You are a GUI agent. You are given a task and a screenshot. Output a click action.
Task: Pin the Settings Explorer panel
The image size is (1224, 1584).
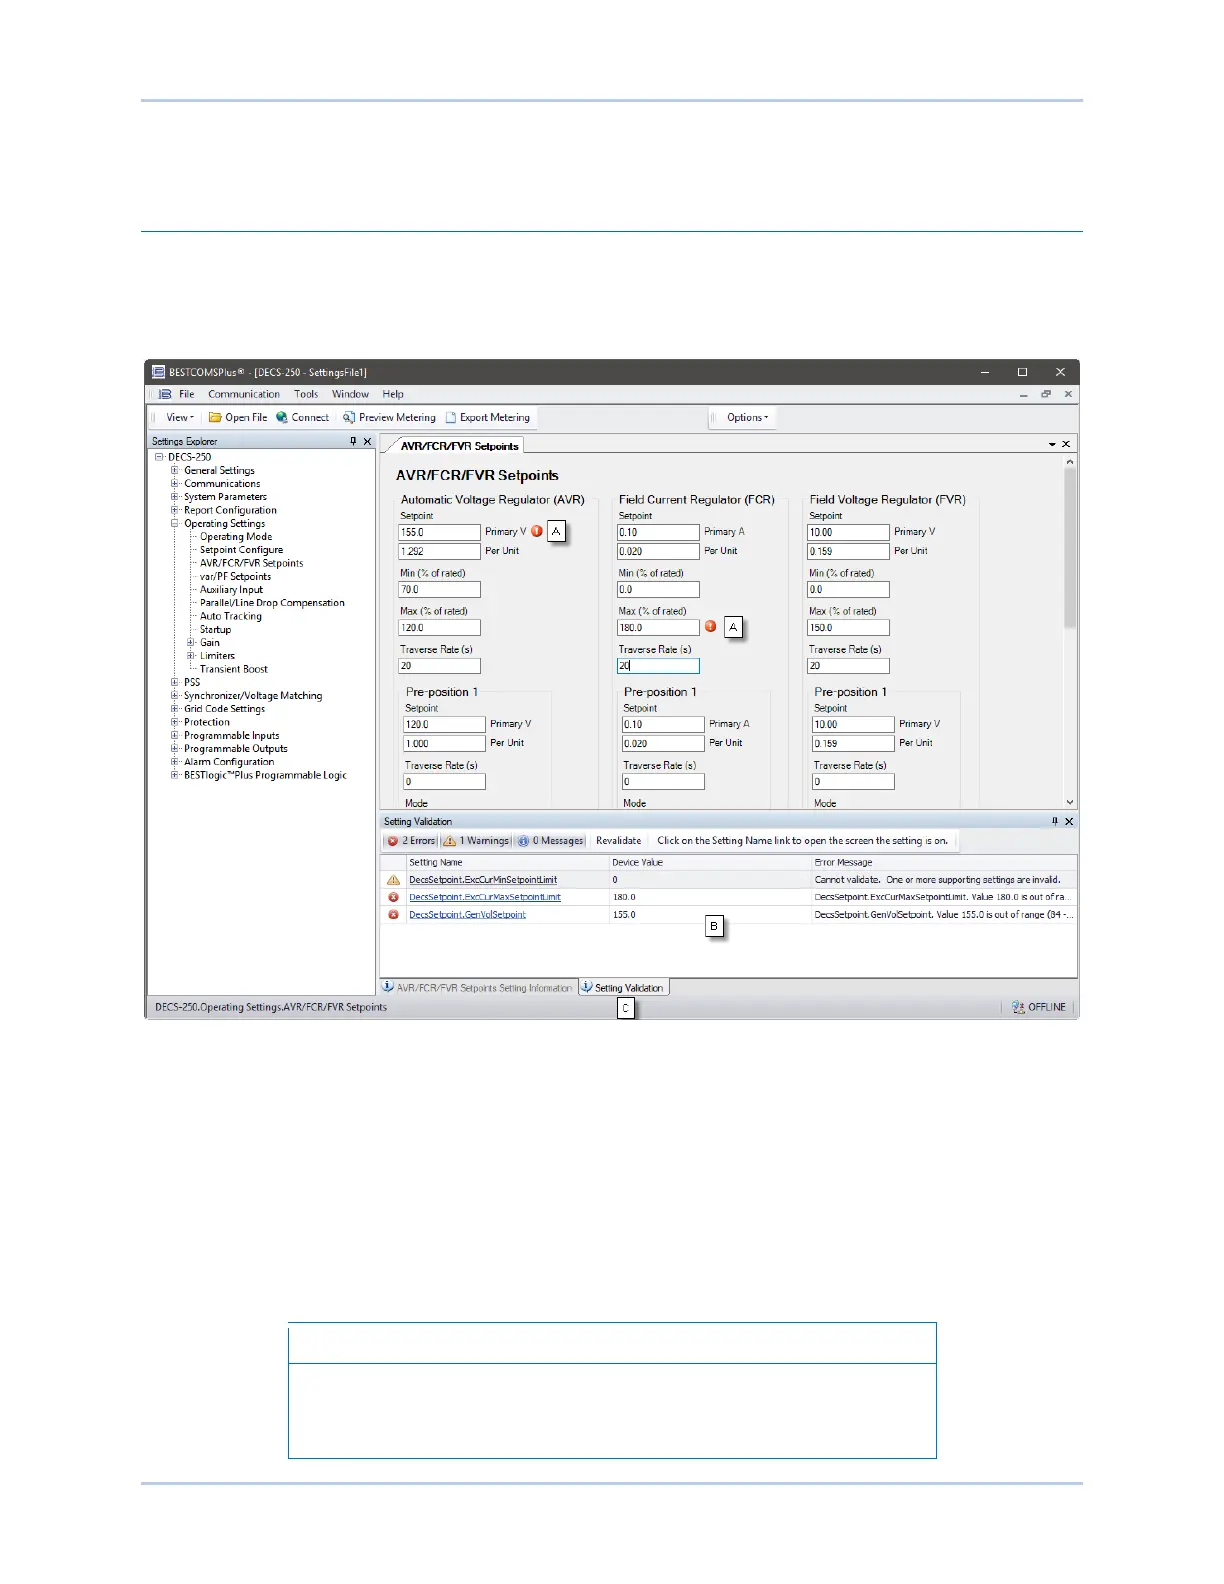tap(353, 441)
